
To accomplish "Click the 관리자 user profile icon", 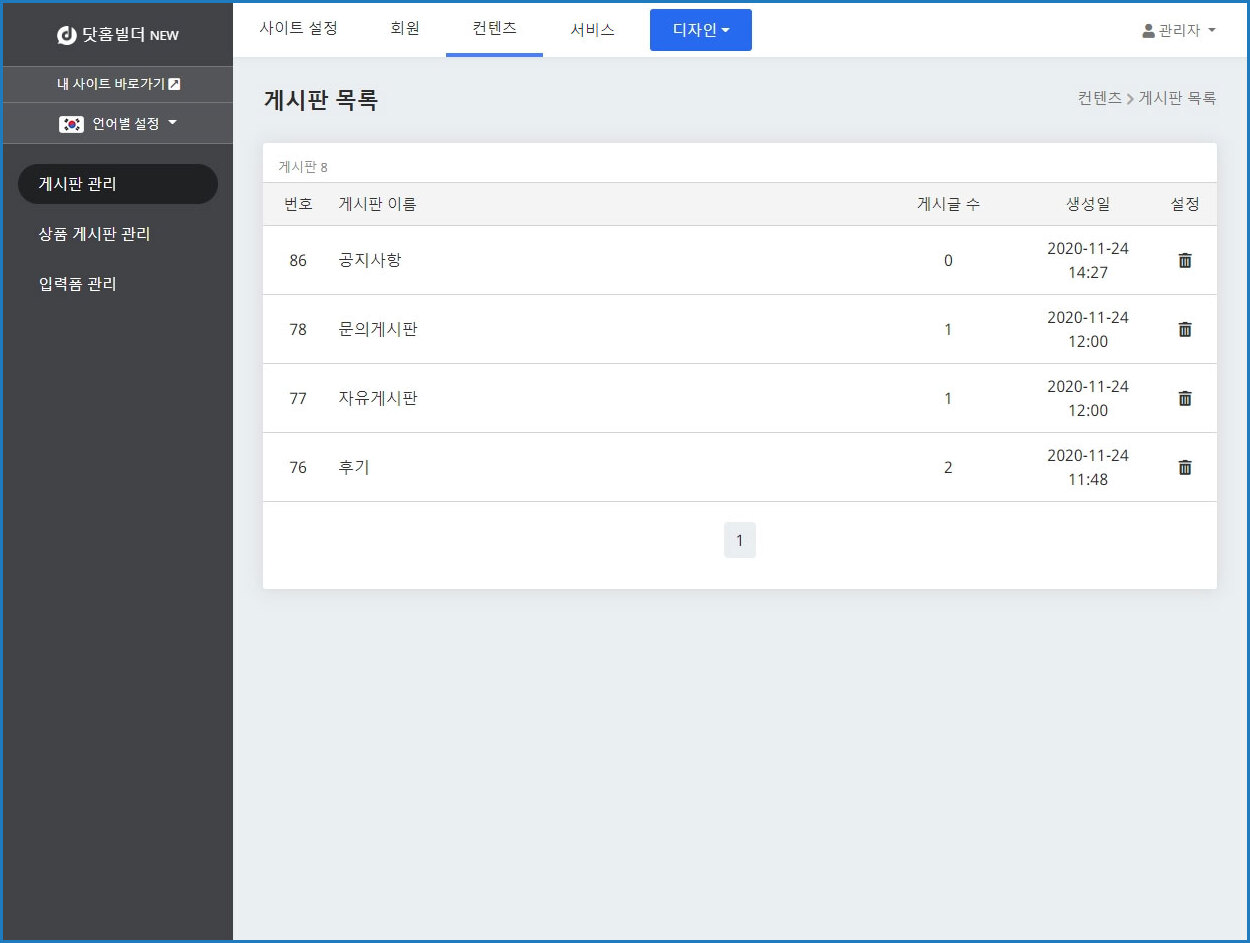I will [1148, 31].
